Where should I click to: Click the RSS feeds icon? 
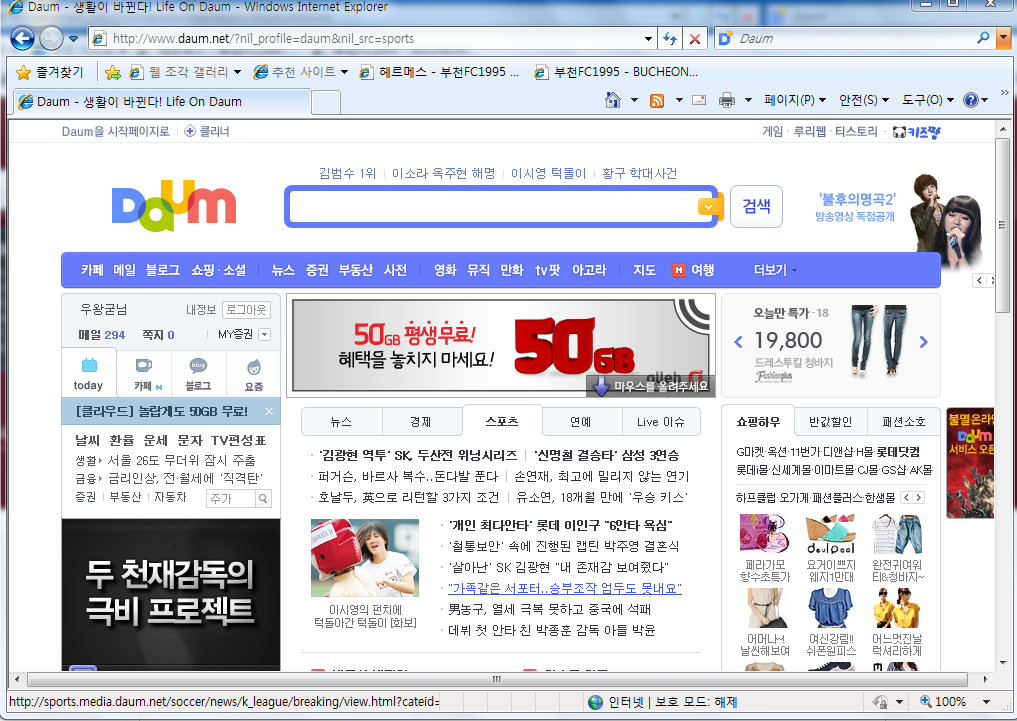tap(657, 100)
